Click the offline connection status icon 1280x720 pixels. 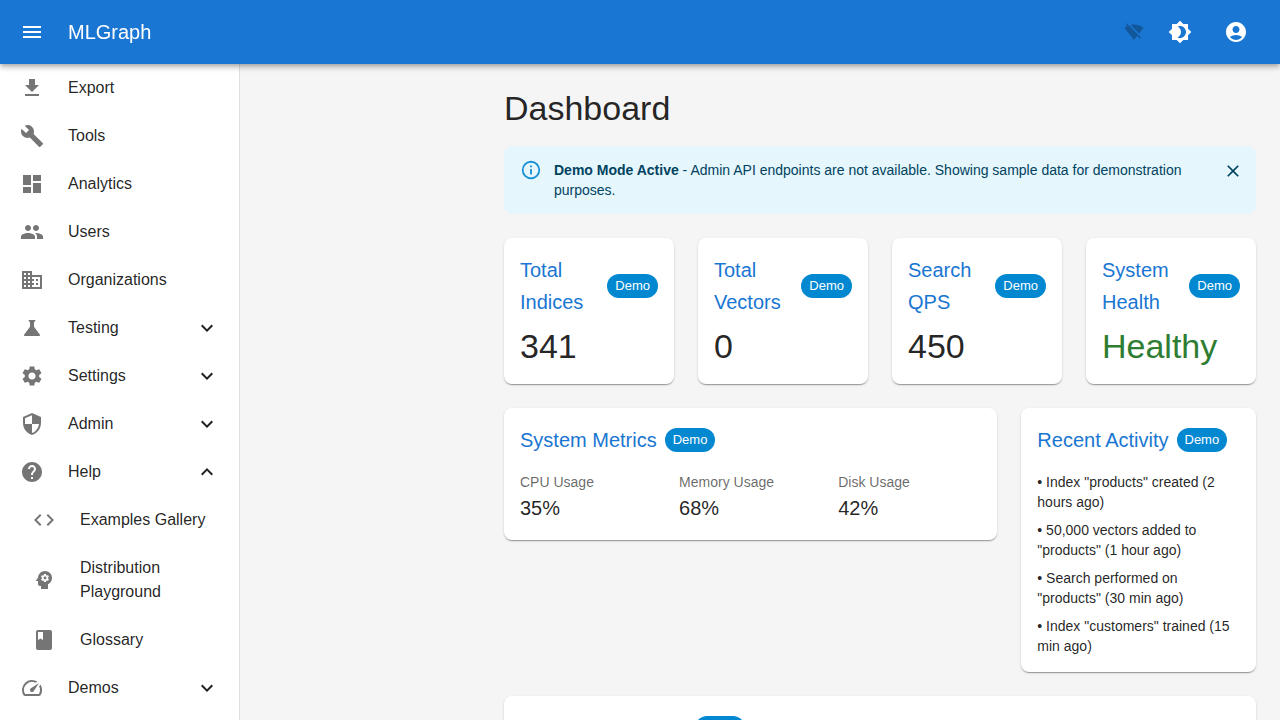1134,32
